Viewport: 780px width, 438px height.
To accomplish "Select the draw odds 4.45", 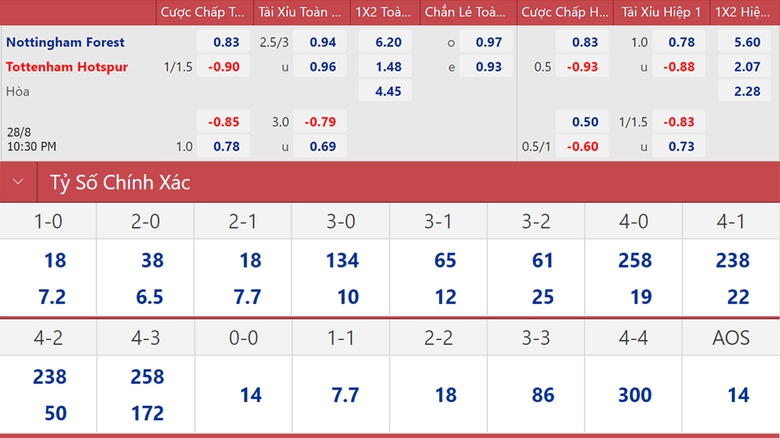I will 388,92.
